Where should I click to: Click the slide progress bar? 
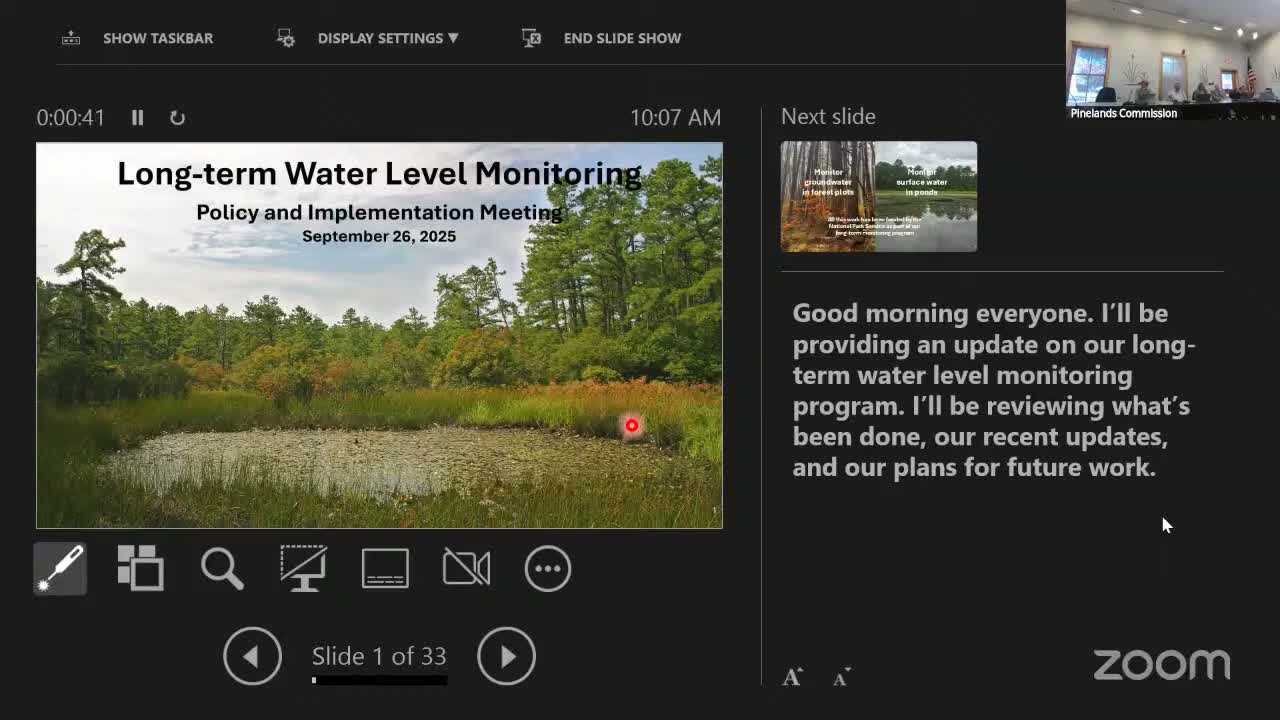pyautogui.click(x=379, y=679)
